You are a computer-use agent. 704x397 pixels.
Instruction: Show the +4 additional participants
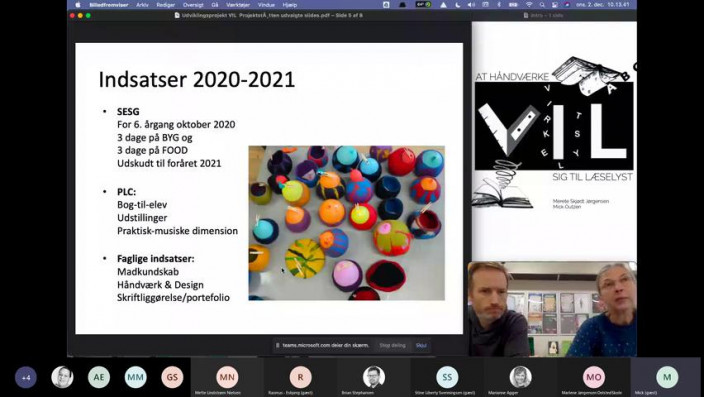[x=26, y=377]
